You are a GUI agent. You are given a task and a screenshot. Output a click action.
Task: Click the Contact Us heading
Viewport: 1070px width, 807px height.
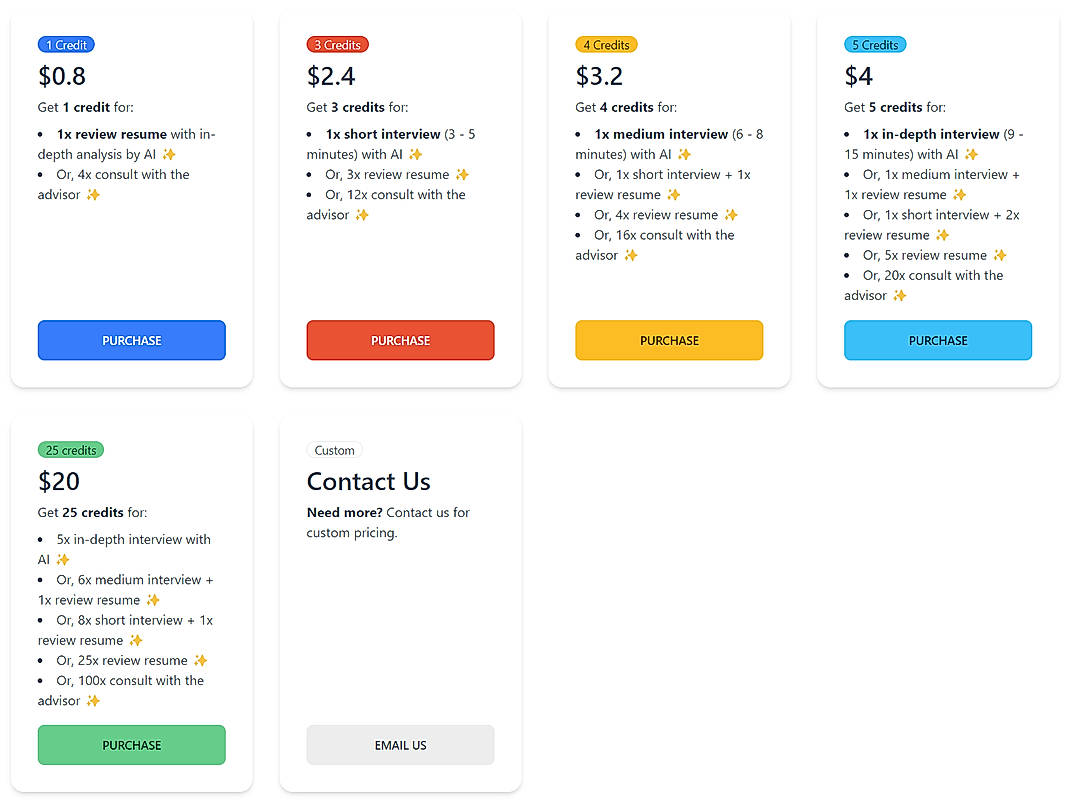[x=368, y=481]
